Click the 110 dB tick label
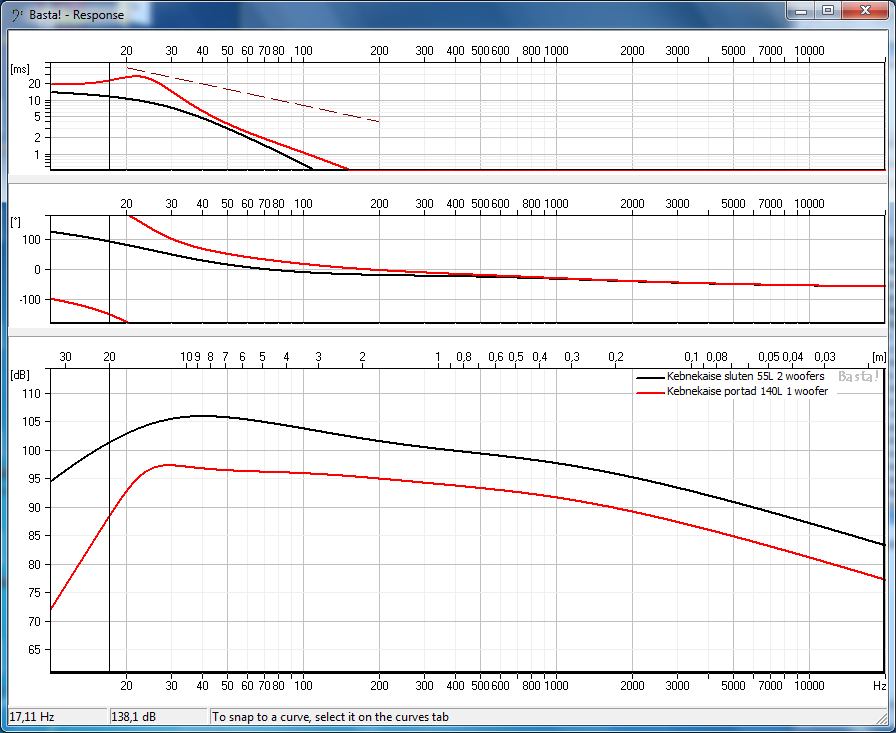Image resolution: width=896 pixels, height=733 pixels. pos(31,394)
